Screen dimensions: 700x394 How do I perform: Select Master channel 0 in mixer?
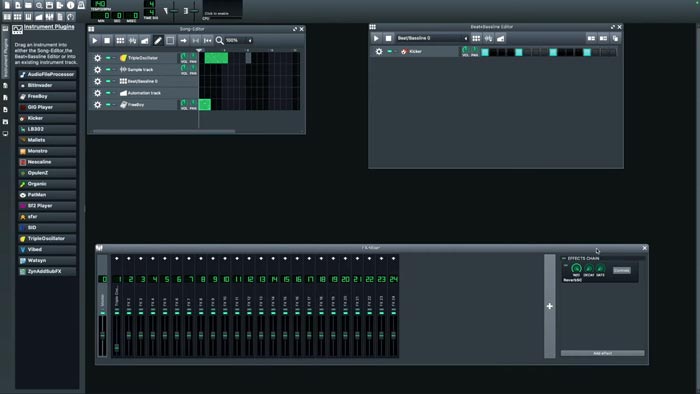[x=103, y=306]
